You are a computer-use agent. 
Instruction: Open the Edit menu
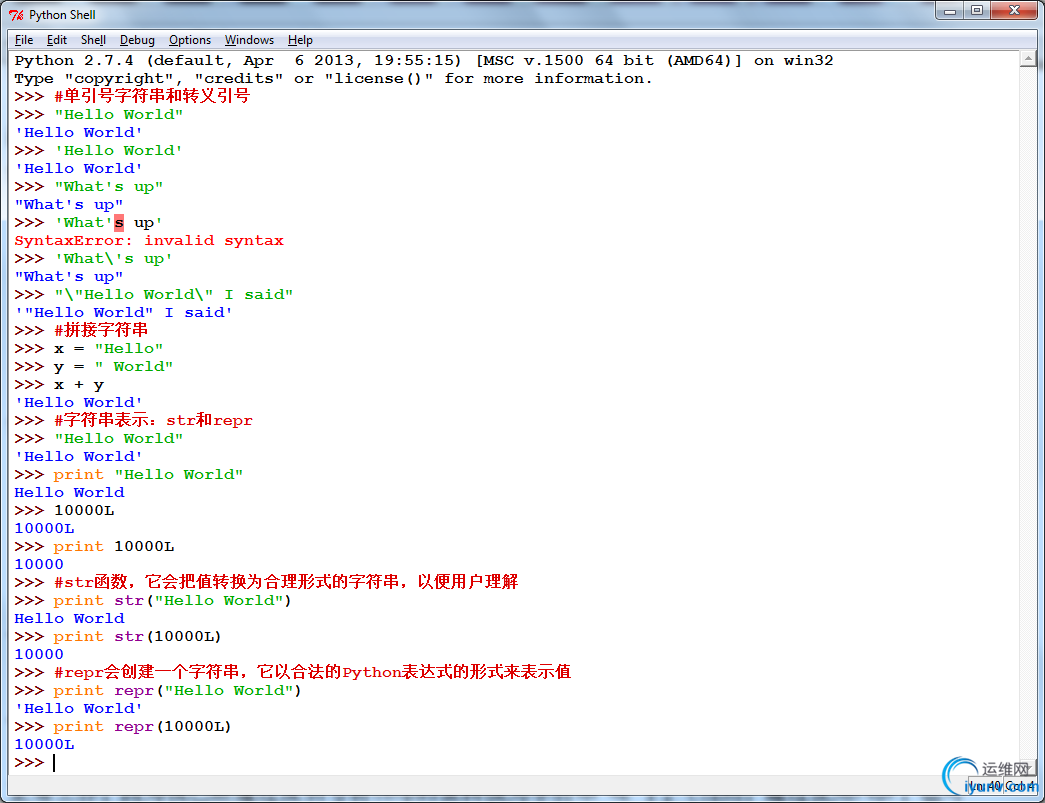click(x=57, y=40)
